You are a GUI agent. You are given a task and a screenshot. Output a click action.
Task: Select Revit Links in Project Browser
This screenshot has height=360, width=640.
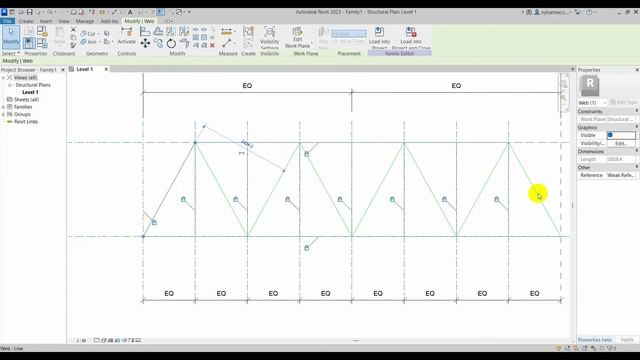(x=26, y=122)
